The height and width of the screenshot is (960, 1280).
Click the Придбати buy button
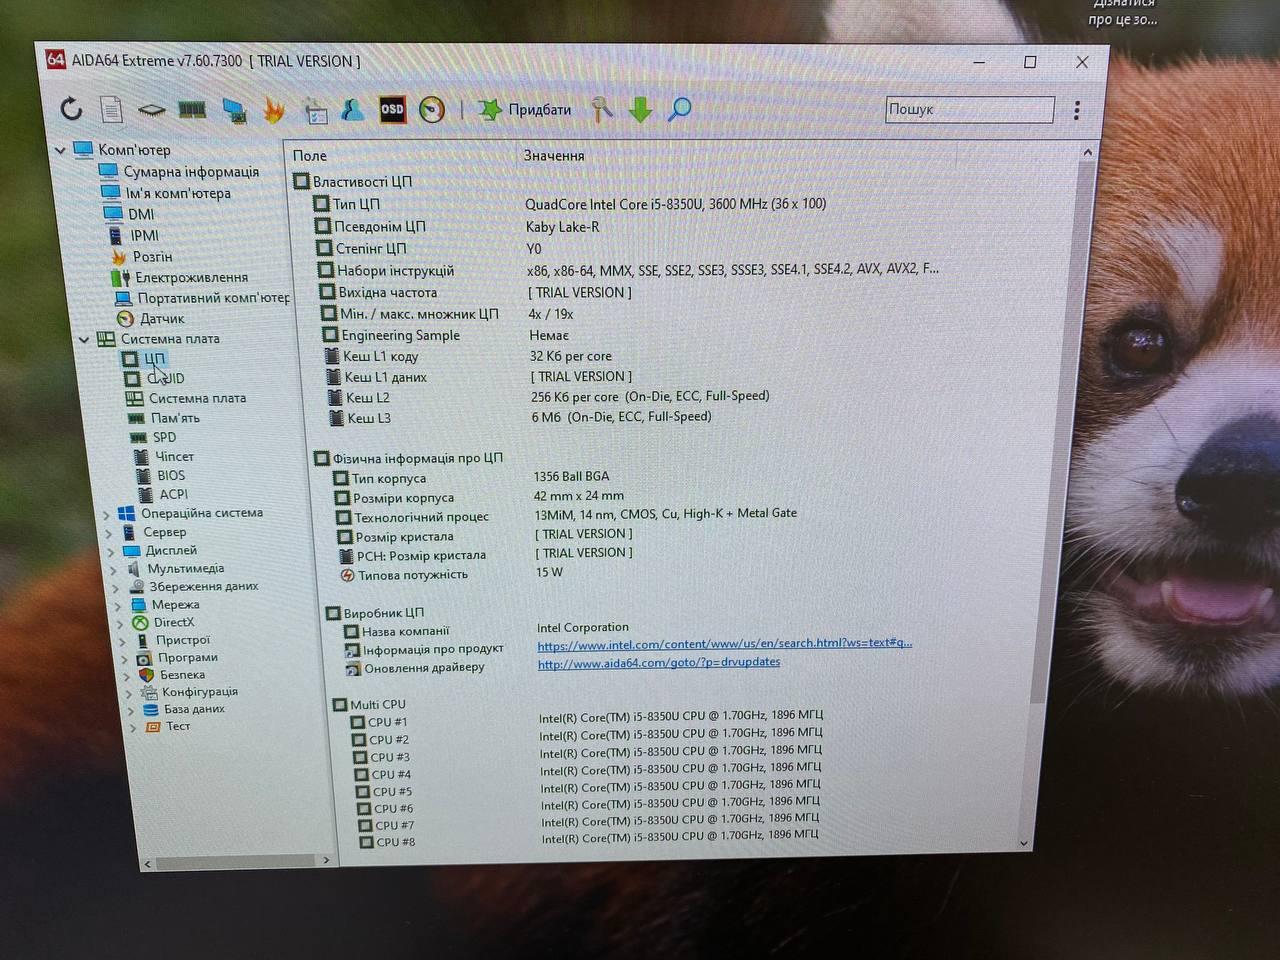[525, 110]
